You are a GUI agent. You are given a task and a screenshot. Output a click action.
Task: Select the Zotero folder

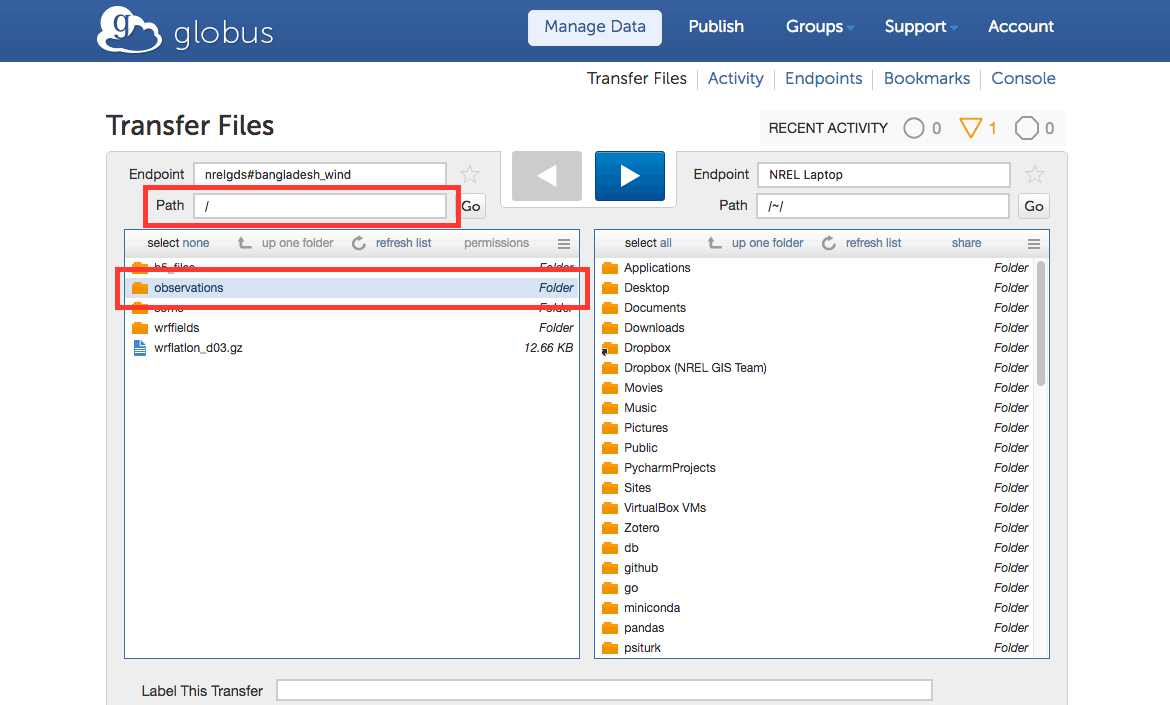coord(641,527)
